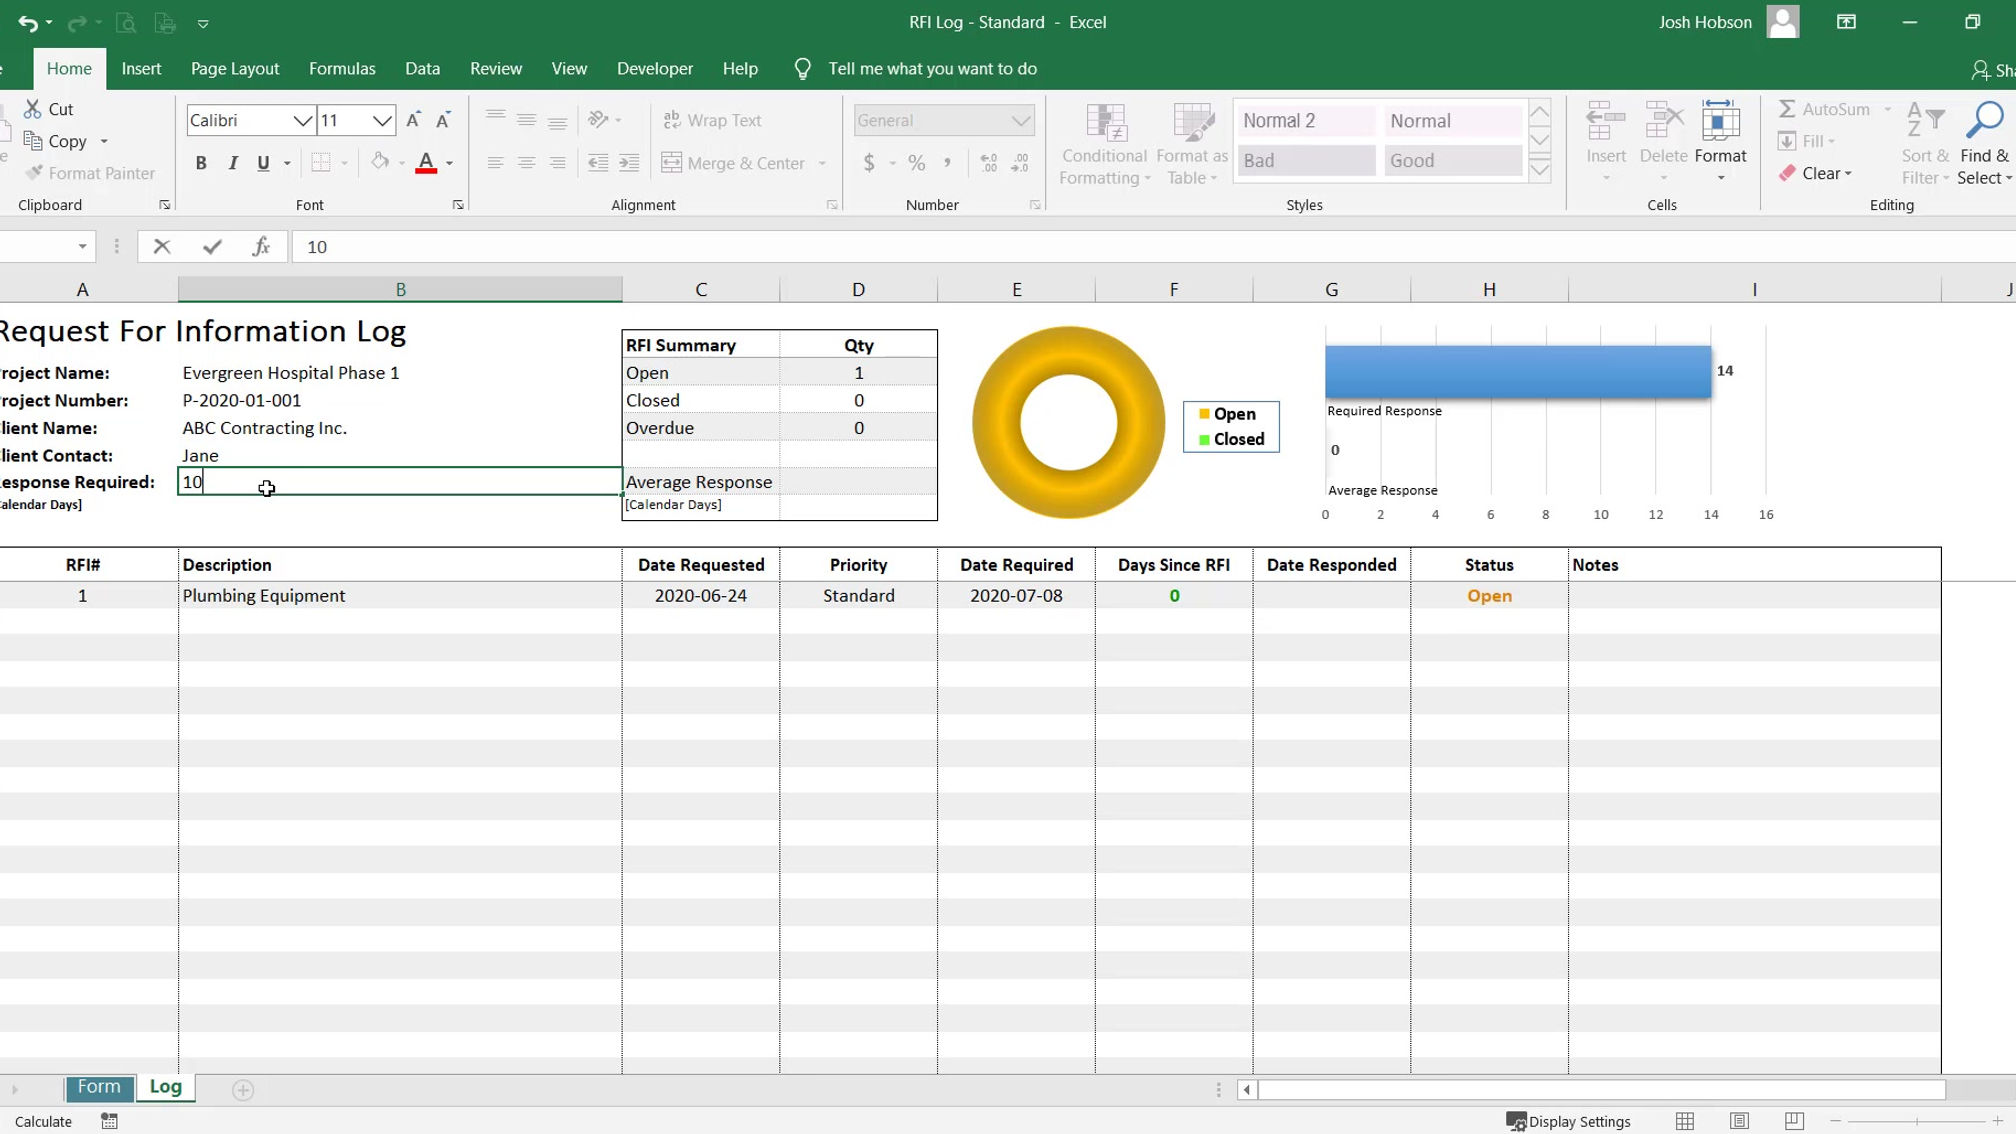Viewport: 2016px width, 1134px height.
Task: Open the General number format dropdown
Action: click(x=1020, y=121)
